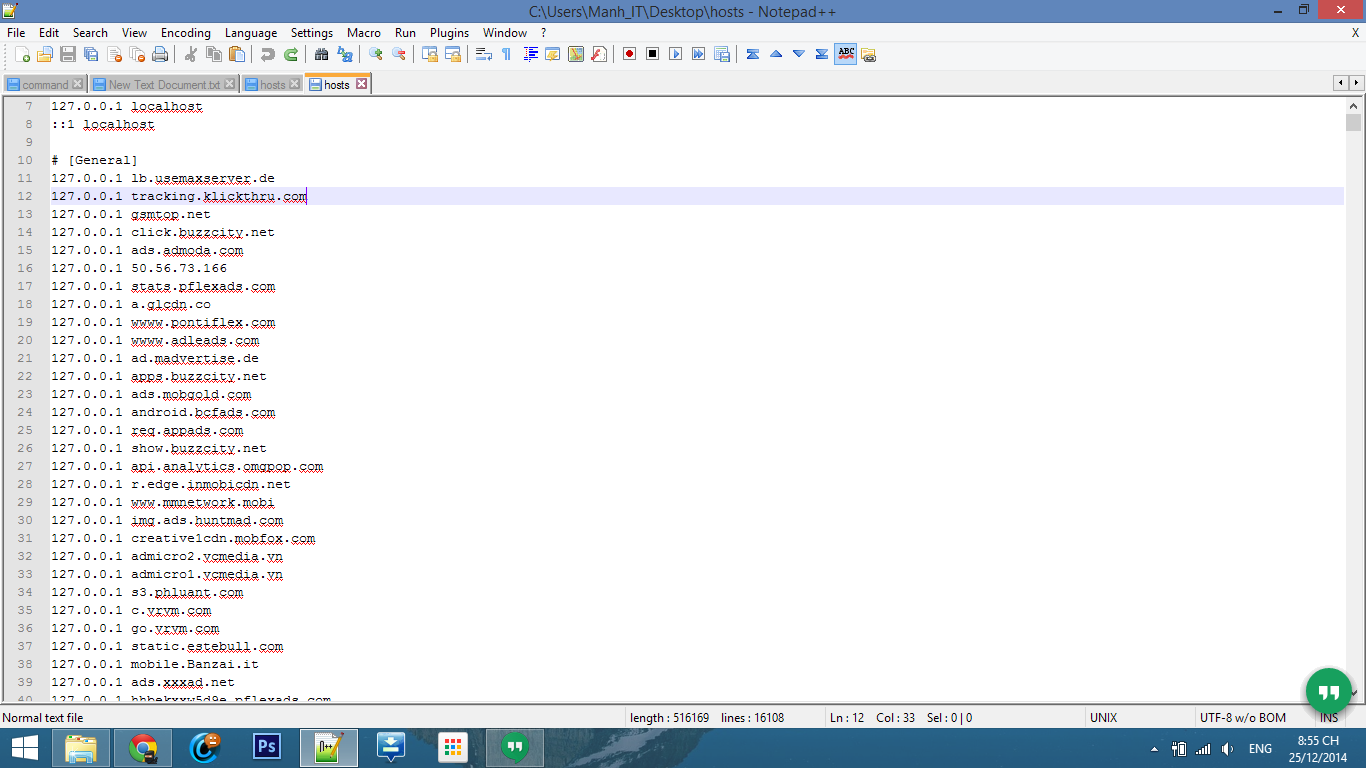Open the Encoding menu
This screenshot has width=1366, height=768.
(x=186, y=33)
